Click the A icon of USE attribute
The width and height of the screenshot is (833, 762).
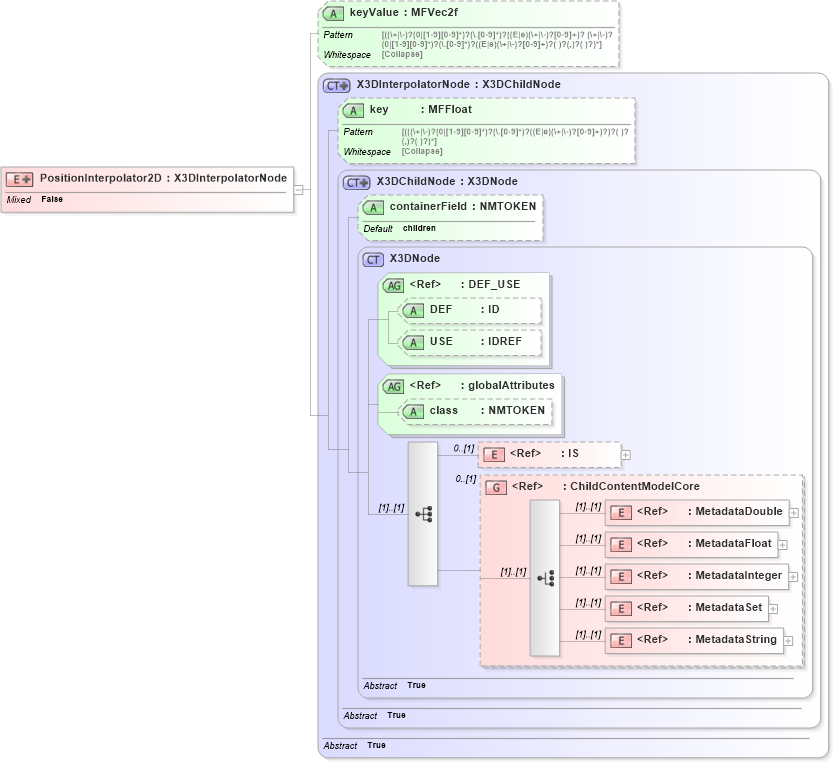(x=413, y=343)
